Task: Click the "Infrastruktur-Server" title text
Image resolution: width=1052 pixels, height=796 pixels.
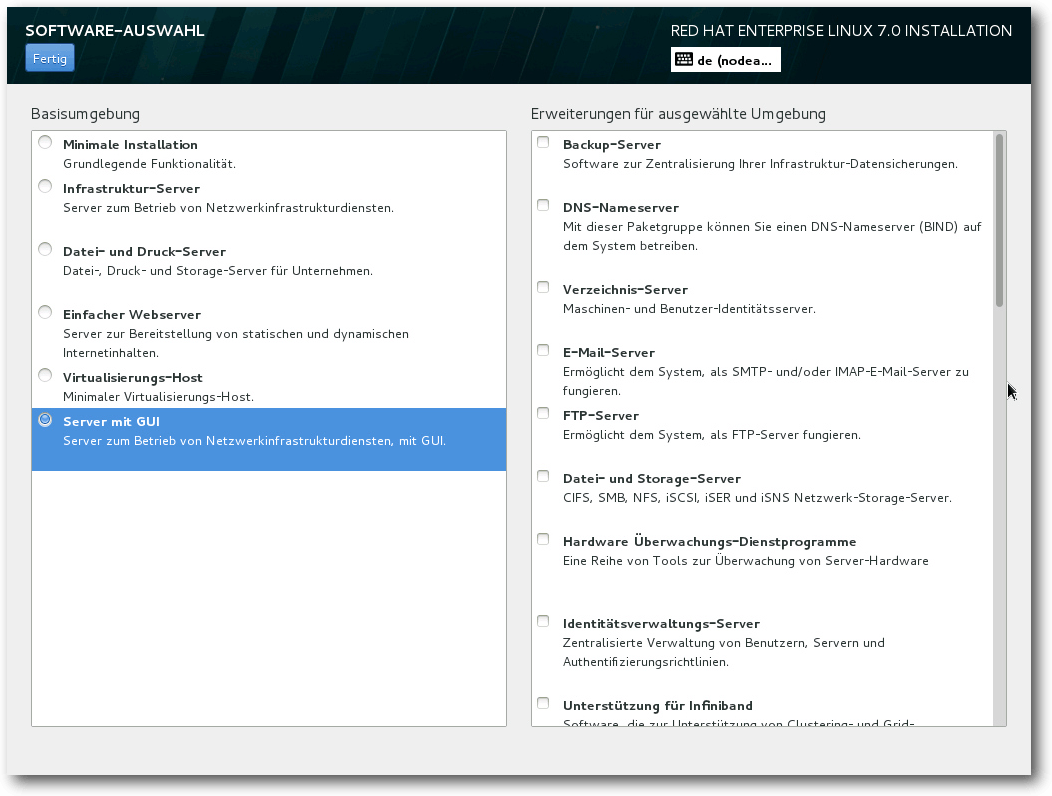Action: point(132,189)
